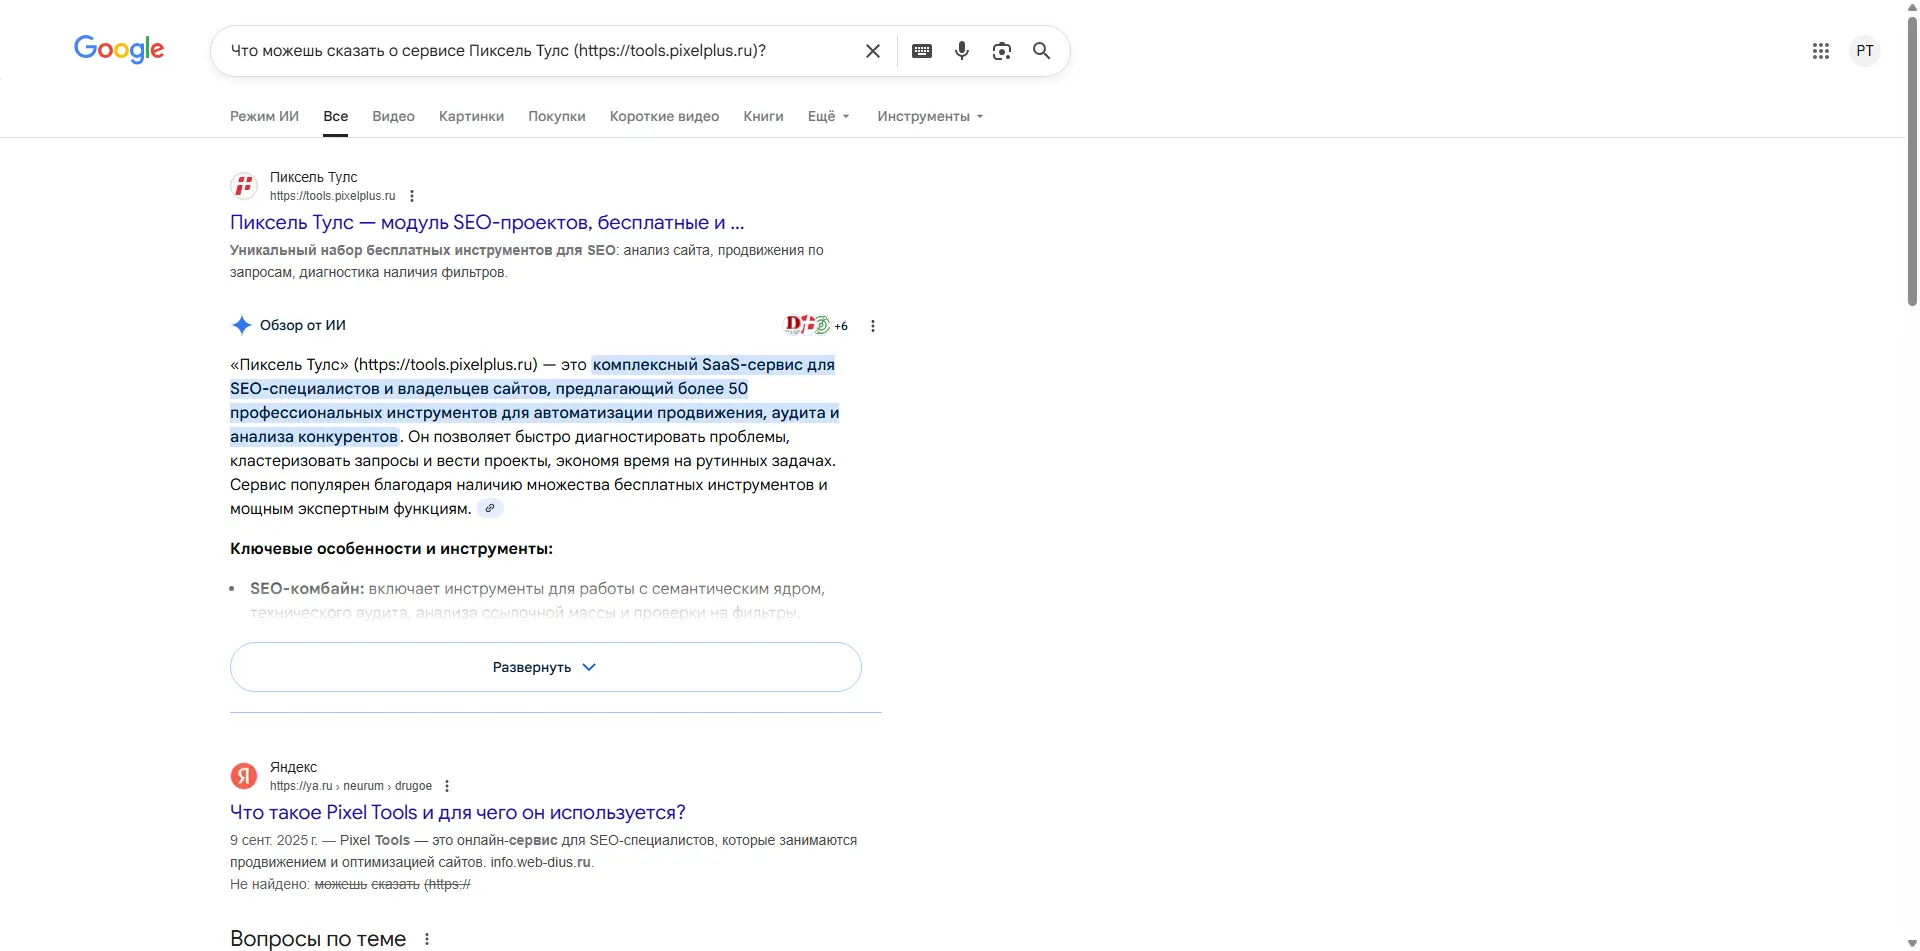Open three-dot menu for the Яндекс result
The image size is (1920, 951).
coord(447,785)
